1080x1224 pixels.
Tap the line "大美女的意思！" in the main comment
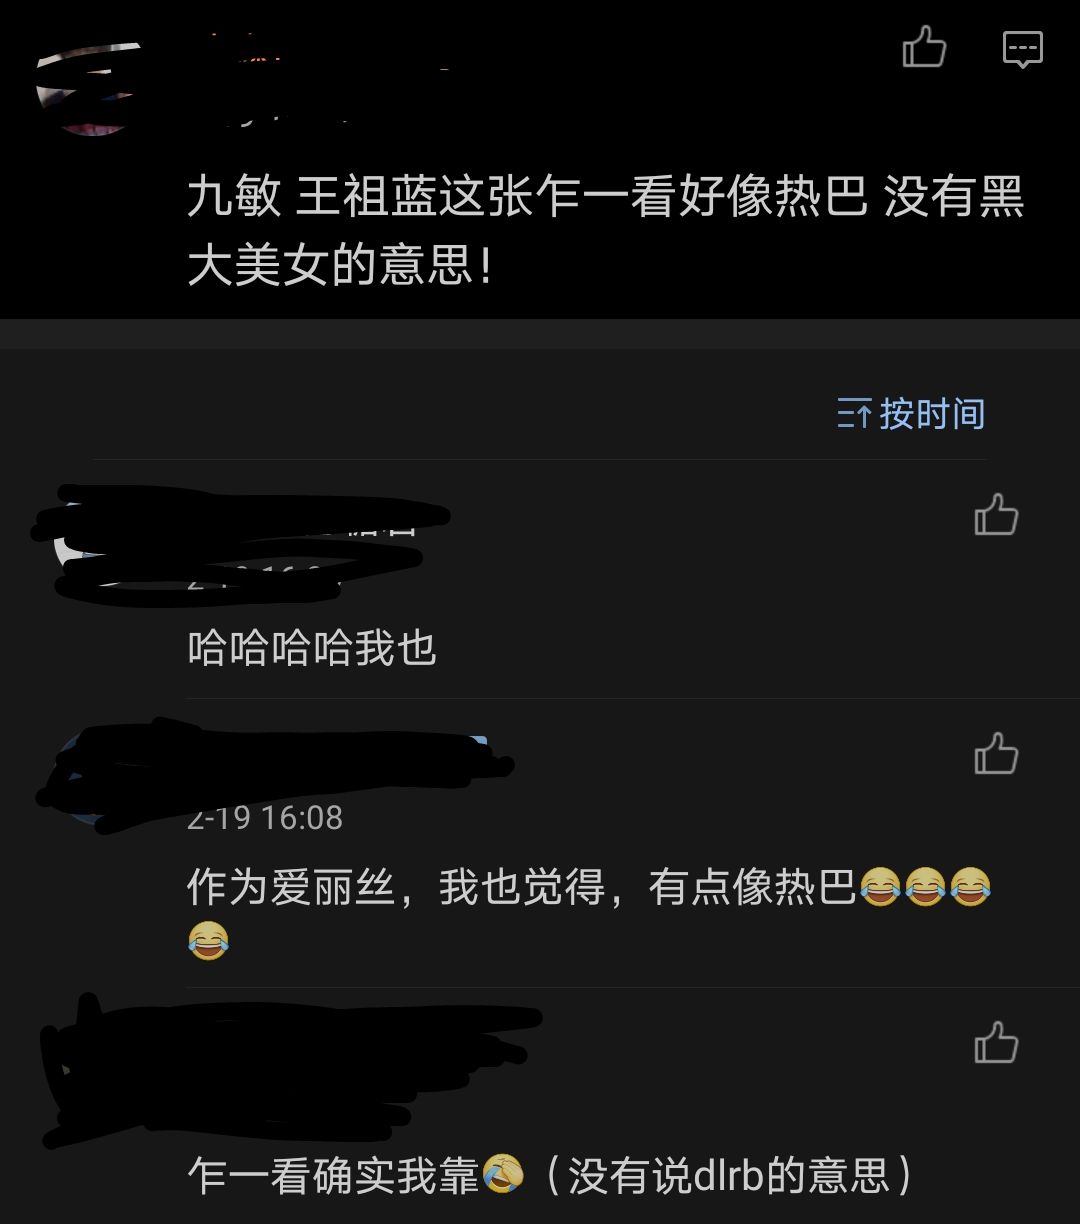click(340, 267)
